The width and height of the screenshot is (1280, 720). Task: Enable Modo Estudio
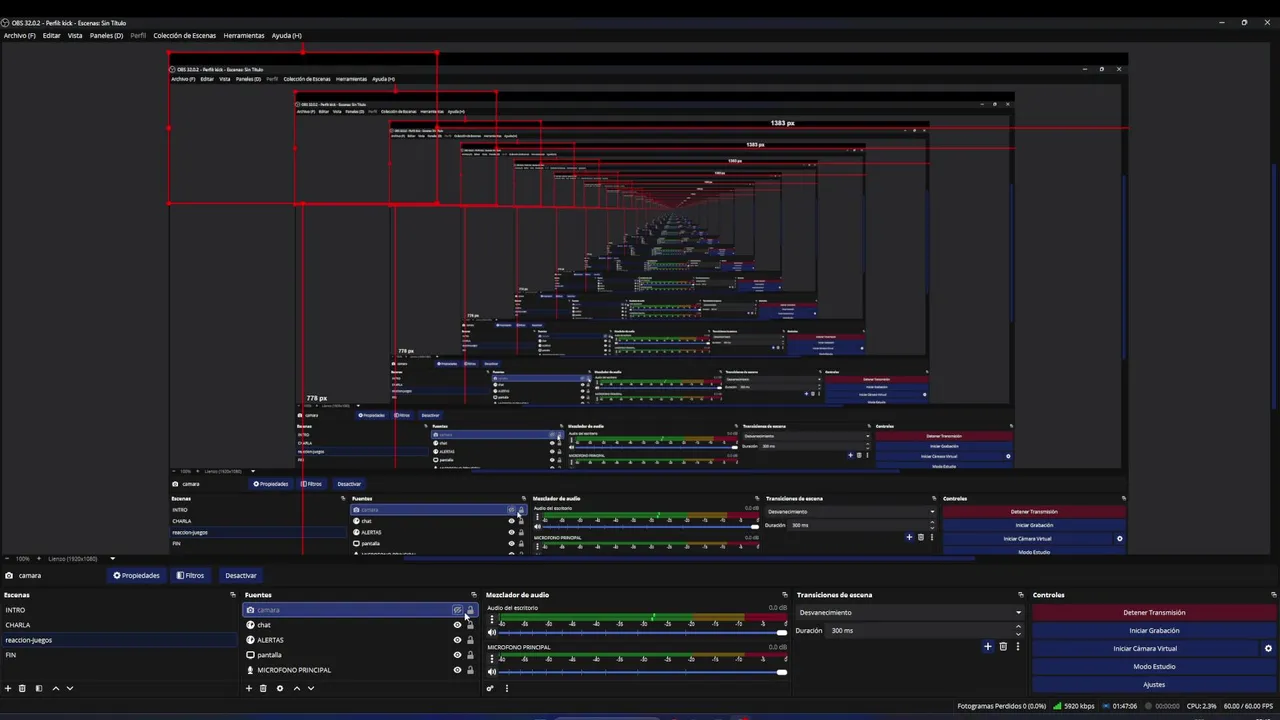pos(1154,666)
